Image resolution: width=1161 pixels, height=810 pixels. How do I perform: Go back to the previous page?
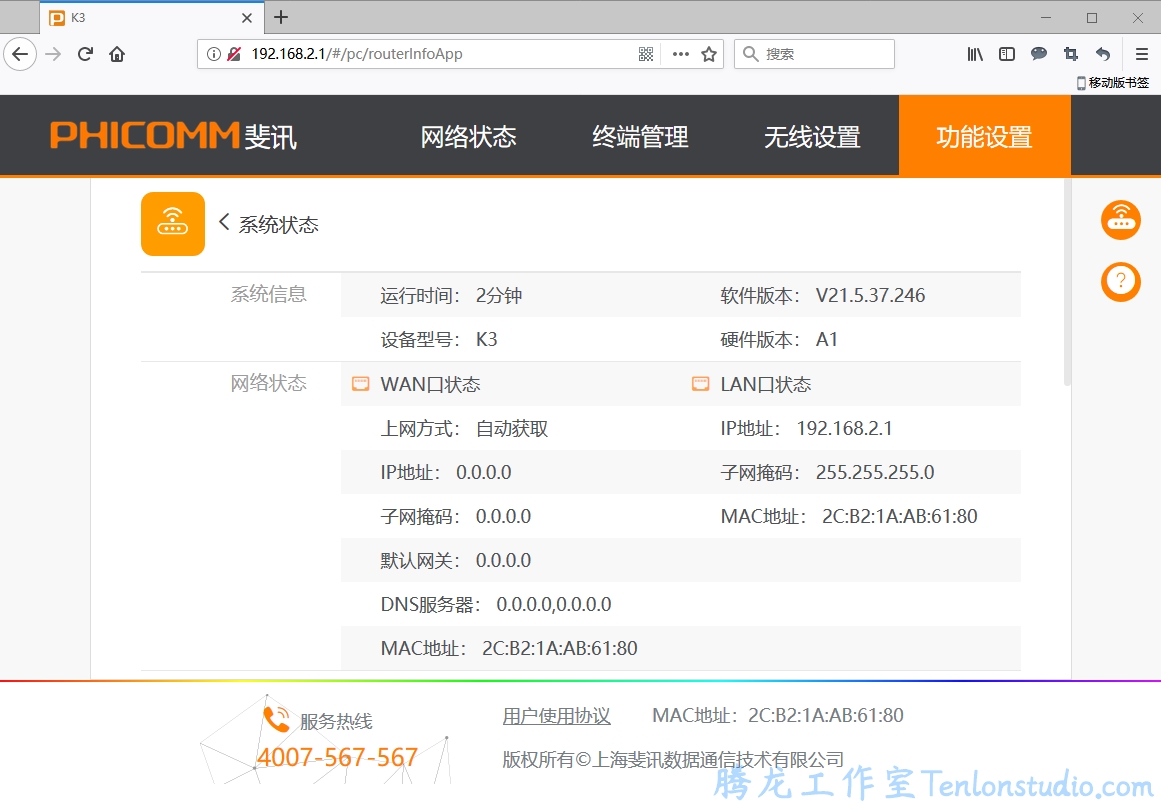pos(20,54)
